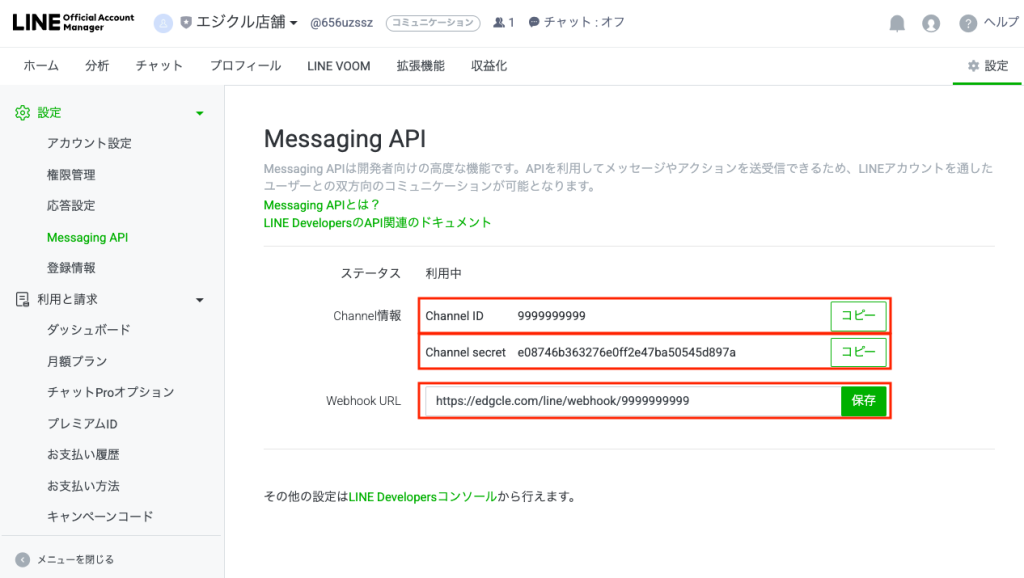
Task: Click the gear icon beside sidebar 設定
Action: tap(23, 112)
